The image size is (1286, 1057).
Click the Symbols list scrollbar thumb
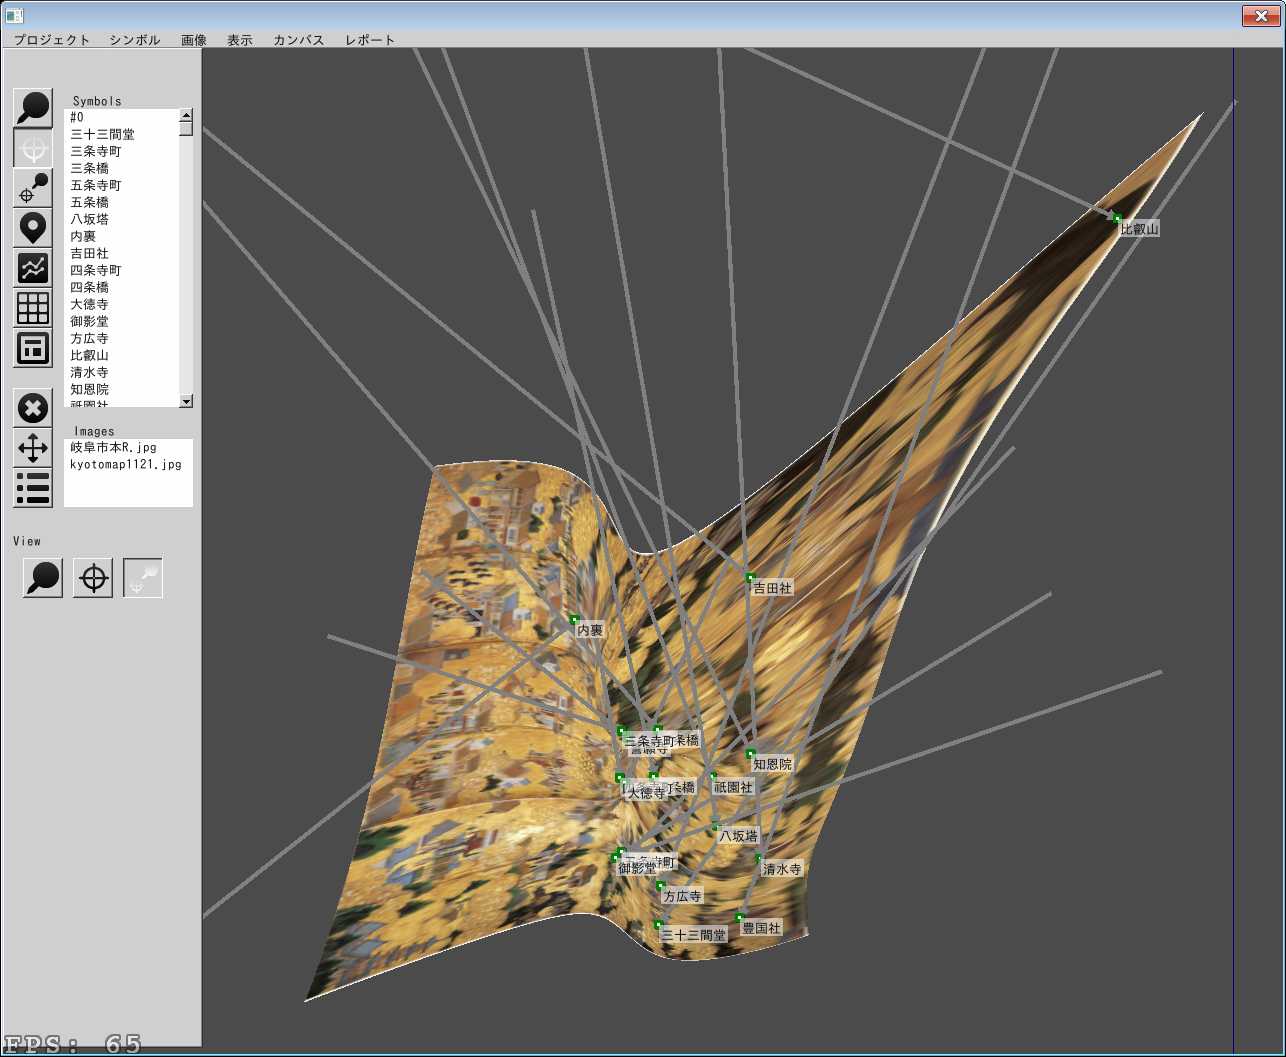[x=186, y=128]
